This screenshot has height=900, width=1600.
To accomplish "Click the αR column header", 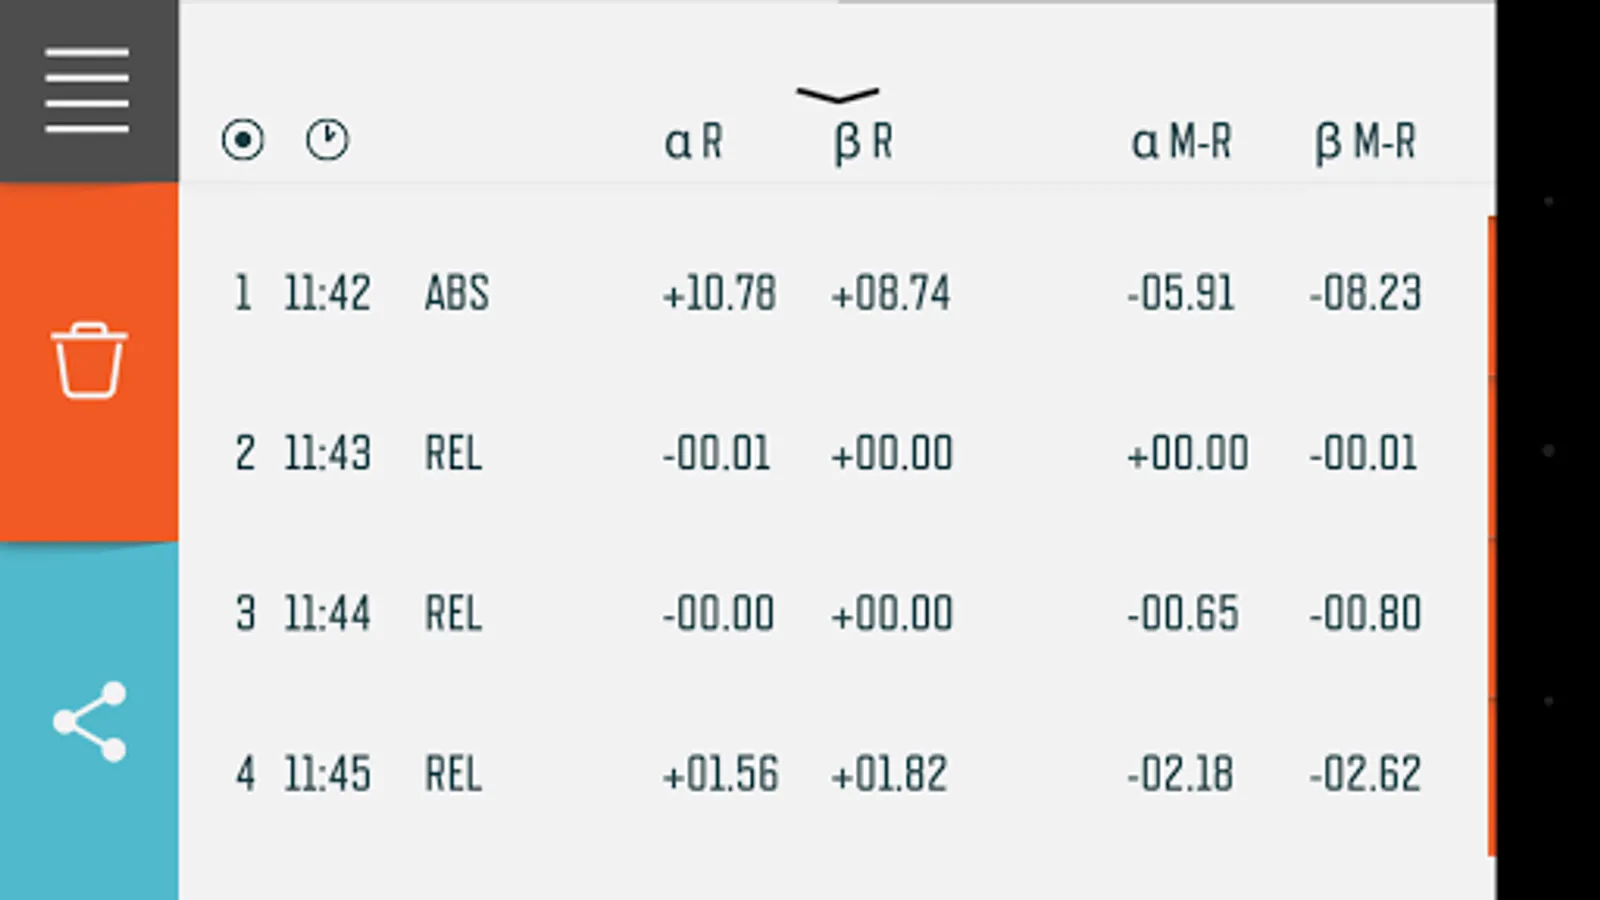I will point(693,141).
